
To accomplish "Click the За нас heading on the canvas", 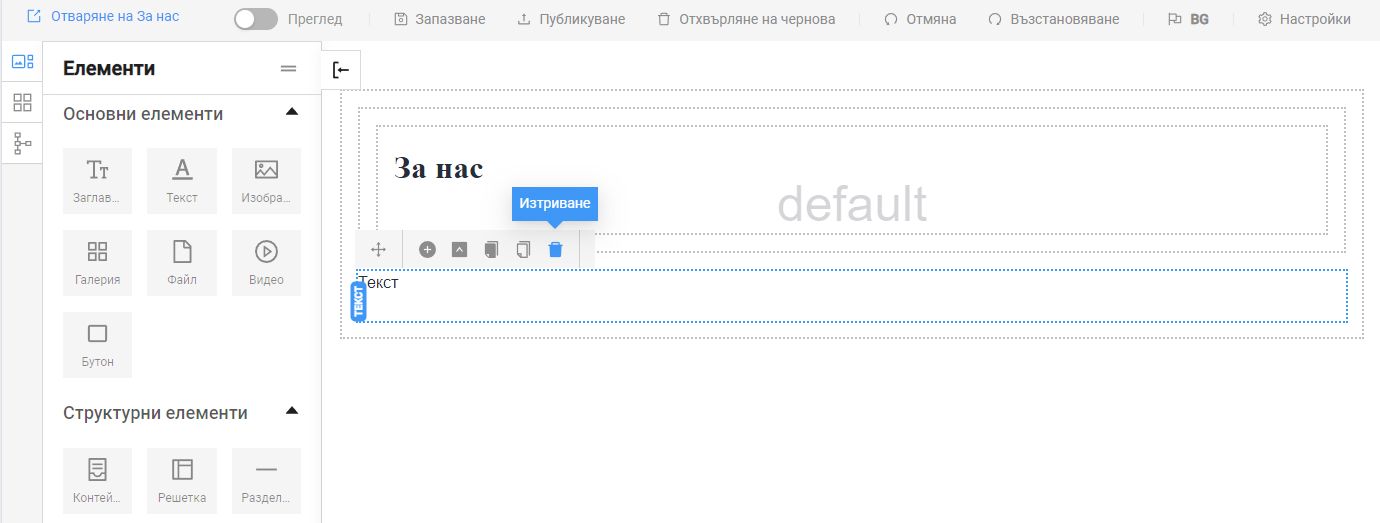I will point(438,168).
